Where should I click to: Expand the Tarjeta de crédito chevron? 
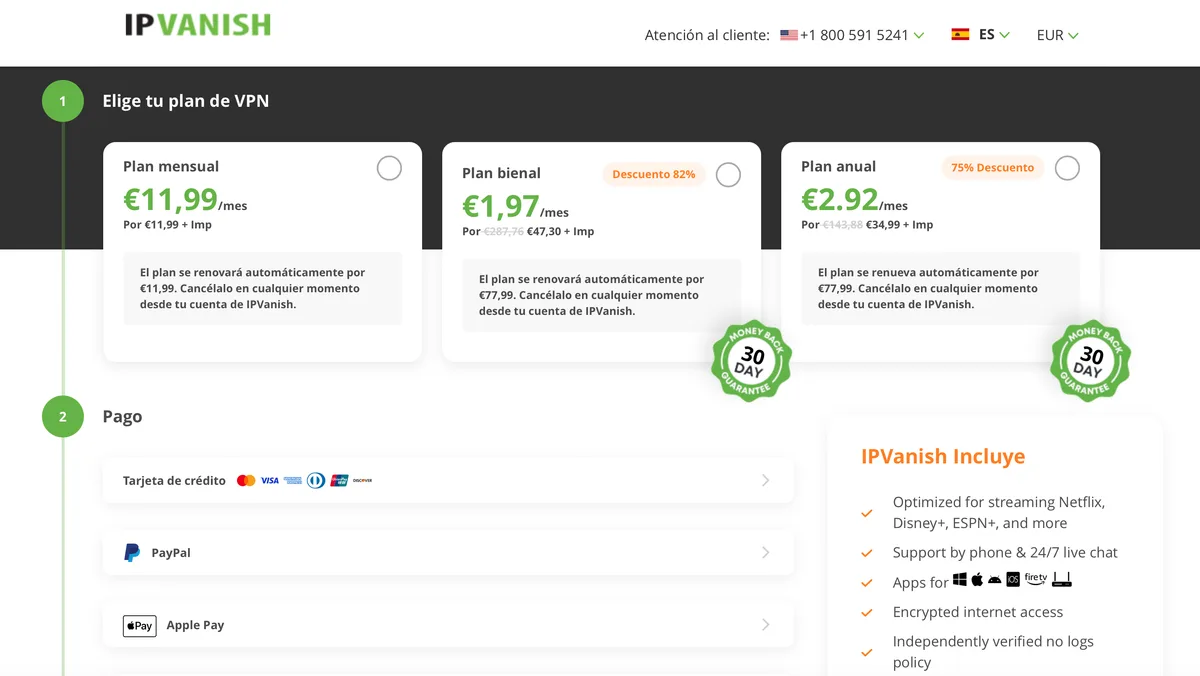coord(766,481)
